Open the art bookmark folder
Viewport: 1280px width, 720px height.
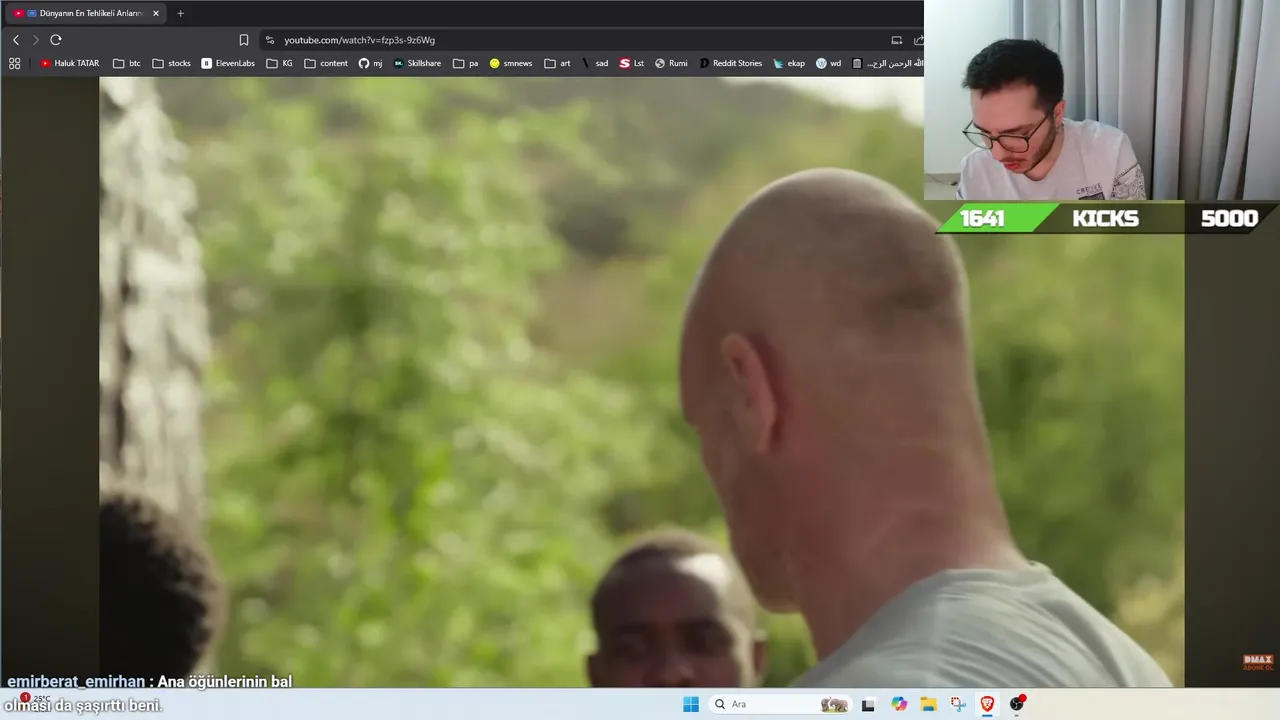(x=558, y=63)
